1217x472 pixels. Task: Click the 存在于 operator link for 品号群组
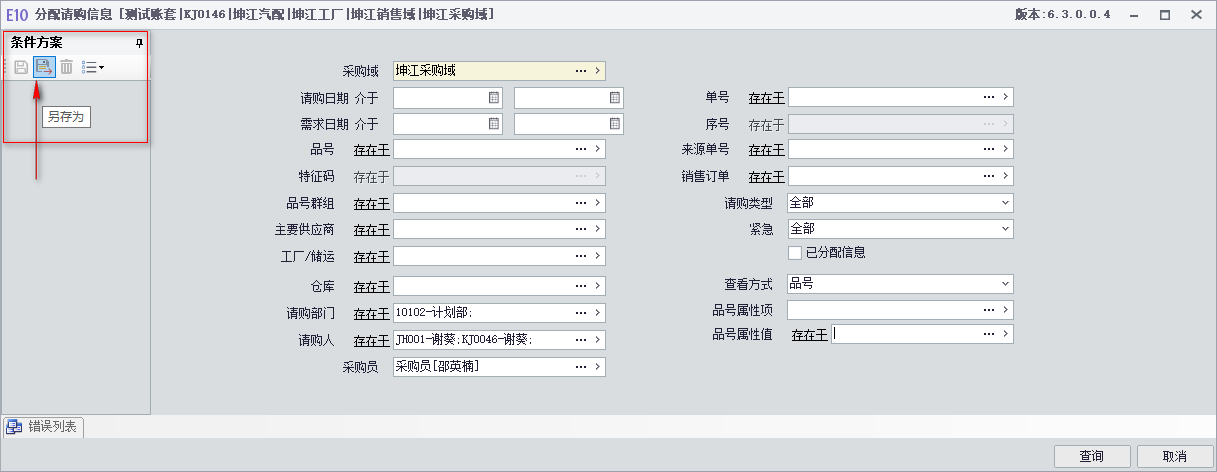(x=371, y=204)
